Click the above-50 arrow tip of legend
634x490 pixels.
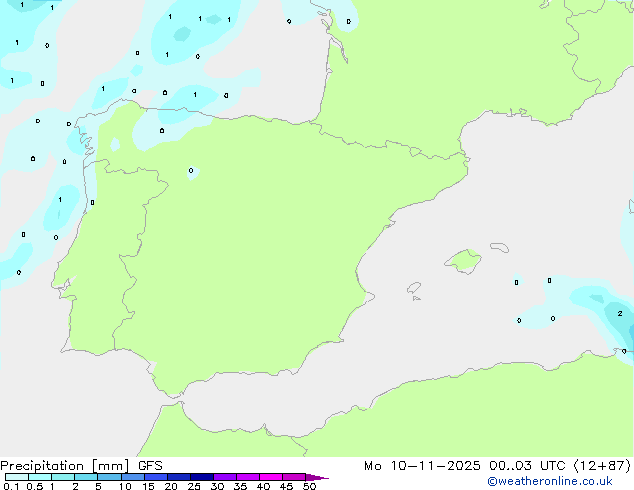317,477
